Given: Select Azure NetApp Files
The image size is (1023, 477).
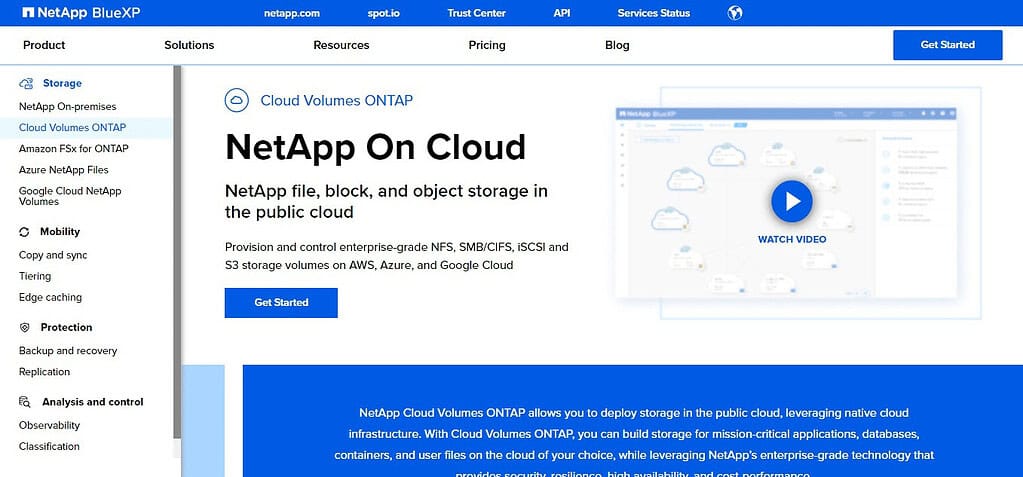Looking at the screenshot, I should coord(64,170).
